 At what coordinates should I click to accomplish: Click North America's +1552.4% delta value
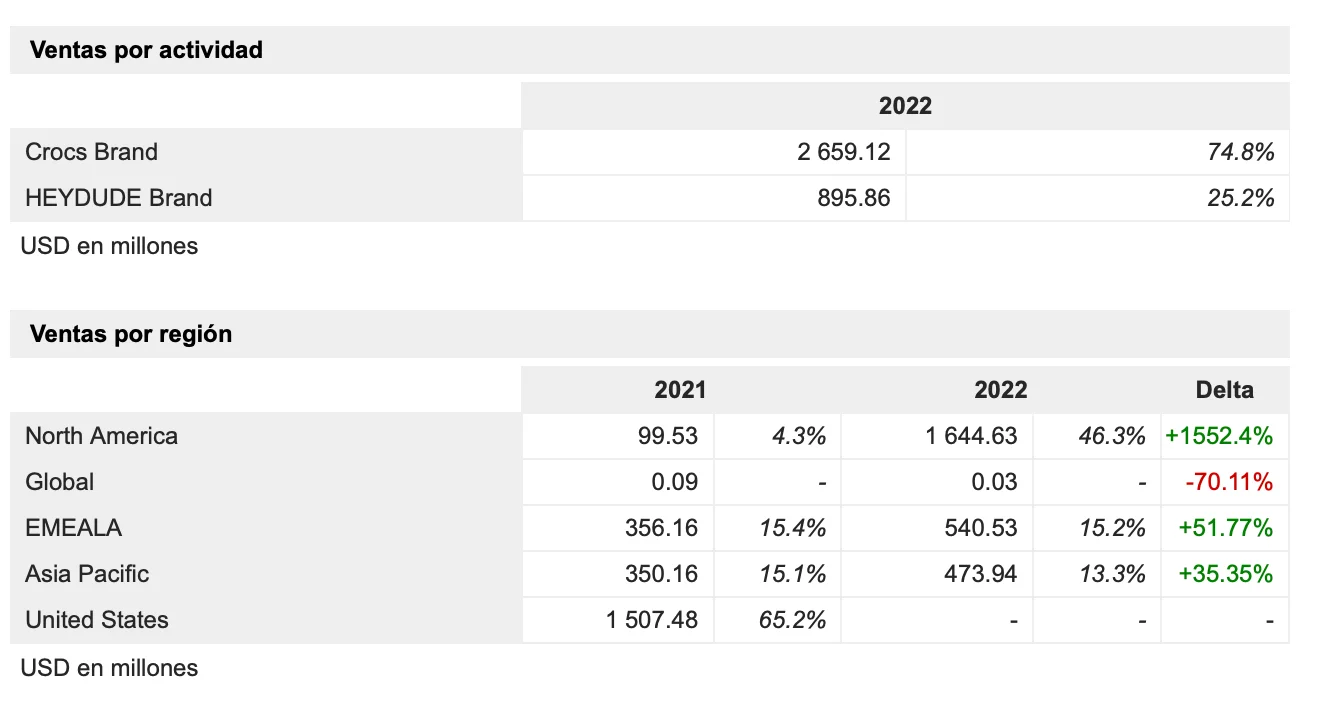(1219, 436)
